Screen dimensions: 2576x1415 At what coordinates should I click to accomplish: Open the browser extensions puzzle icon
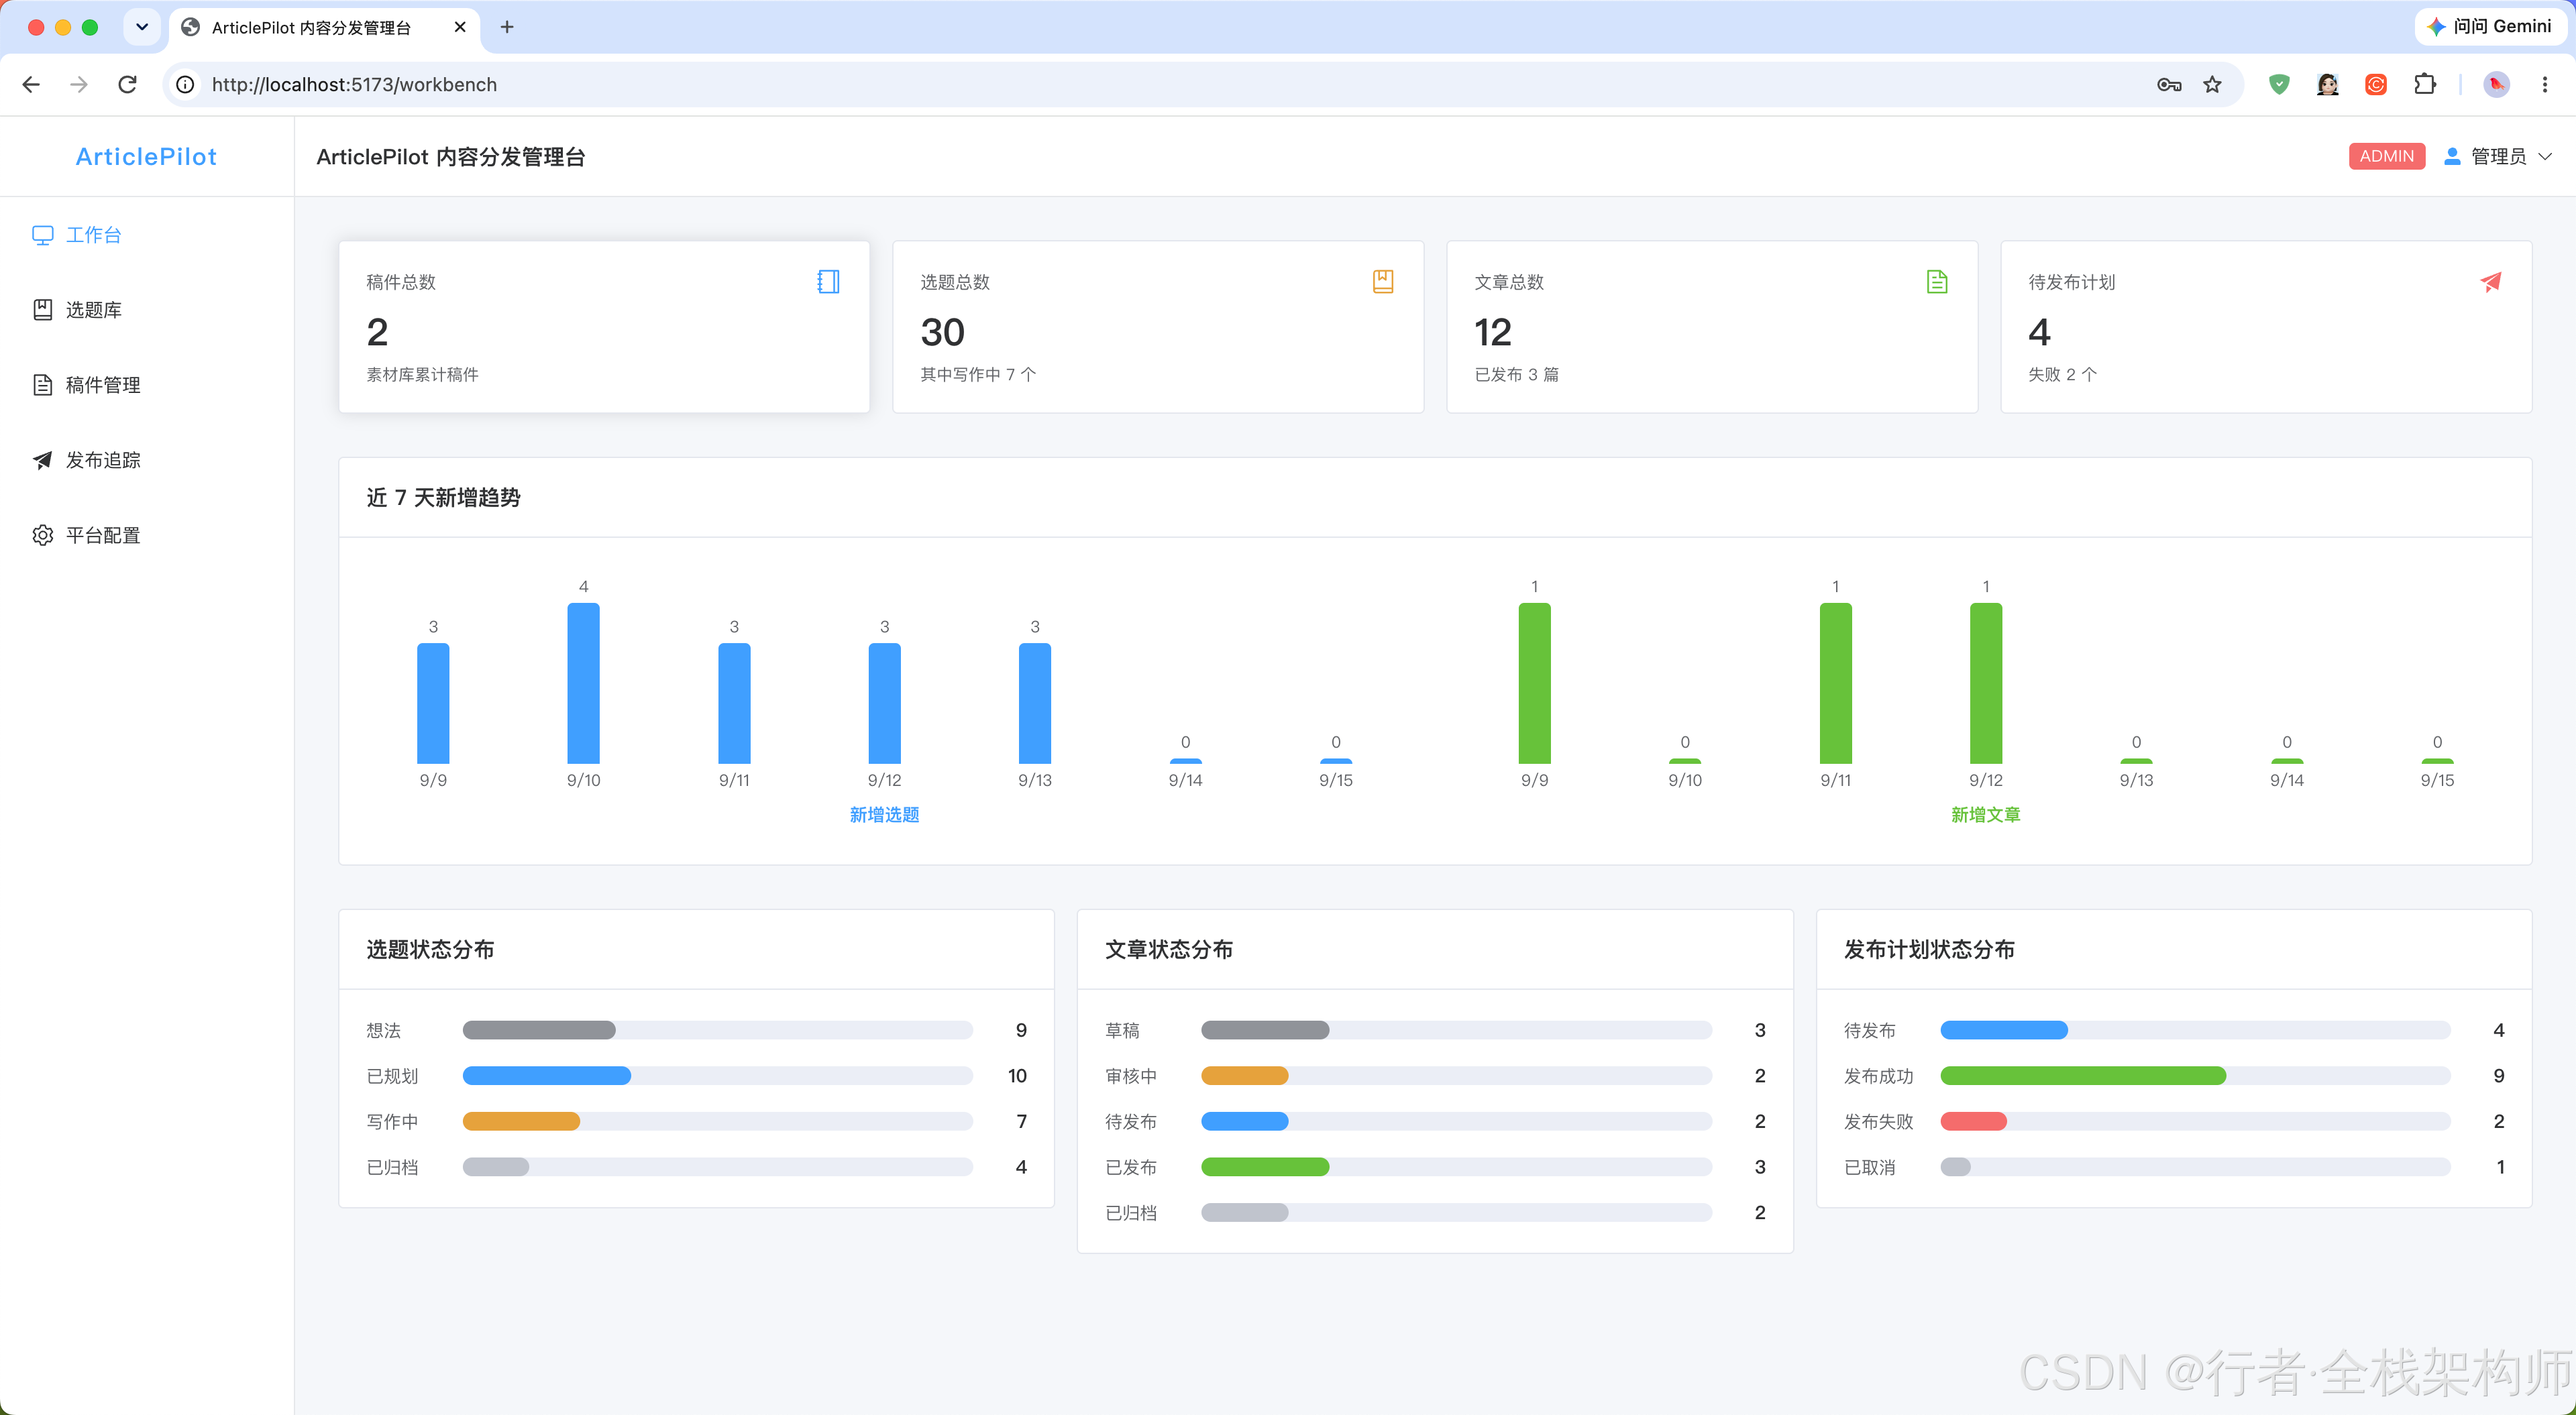coord(2424,85)
